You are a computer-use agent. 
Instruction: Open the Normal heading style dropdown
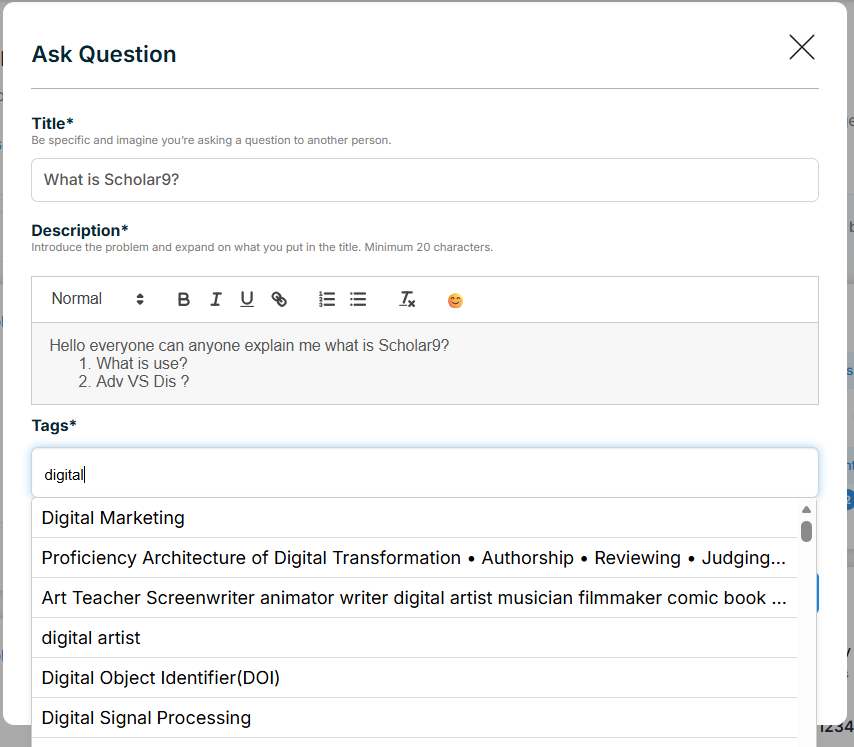(97, 299)
